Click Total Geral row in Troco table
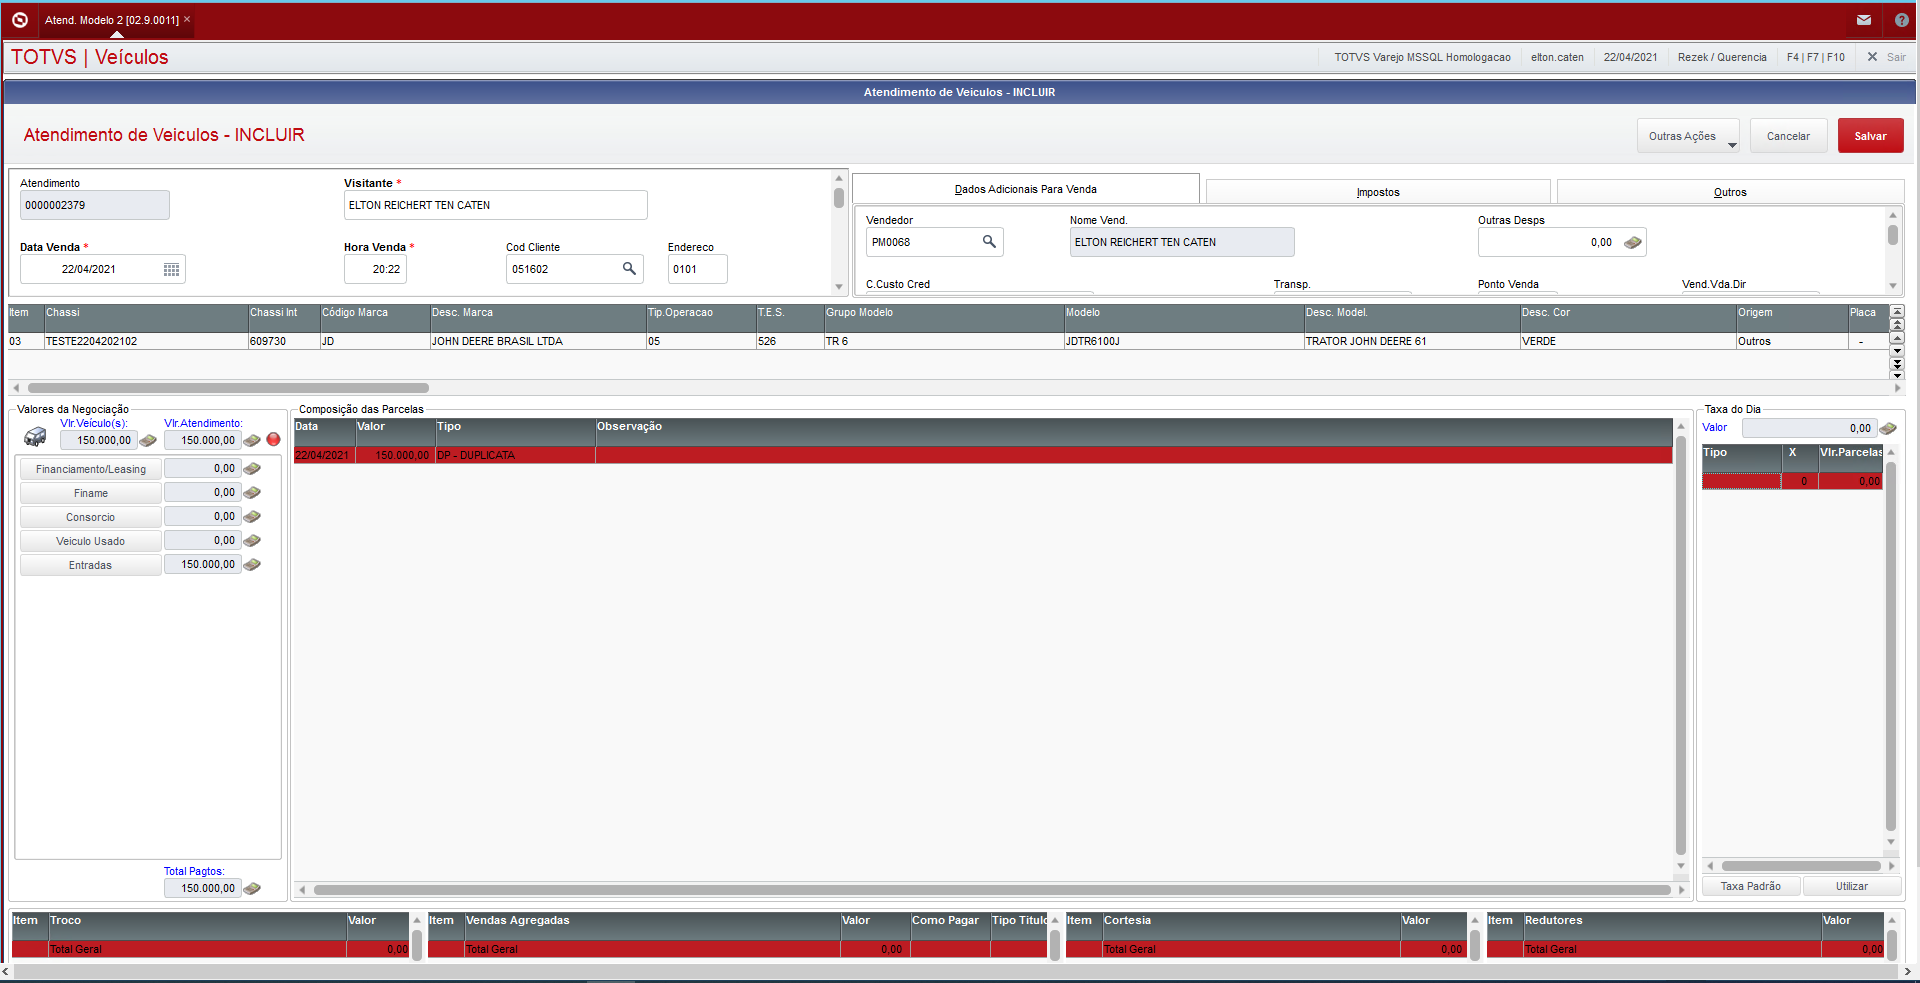This screenshot has height=983, width=1920. pyautogui.click(x=210, y=949)
